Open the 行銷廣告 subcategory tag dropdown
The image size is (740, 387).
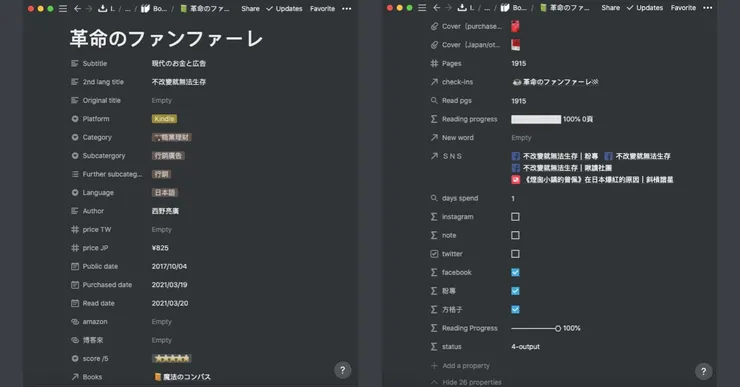168,156
